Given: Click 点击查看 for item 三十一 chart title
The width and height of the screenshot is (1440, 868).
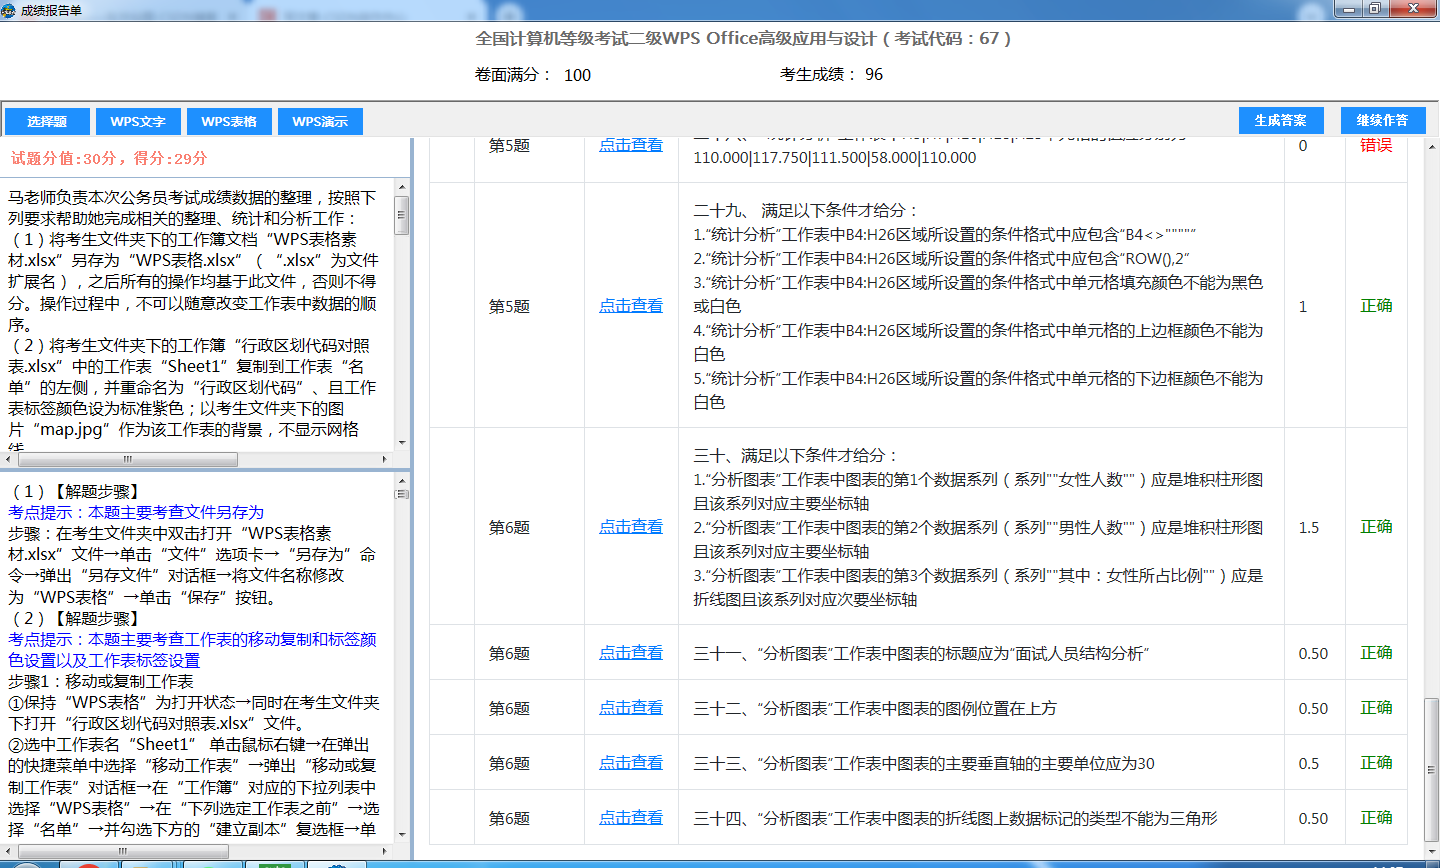Looking at the screenshot, I should [x=631, y=653].
